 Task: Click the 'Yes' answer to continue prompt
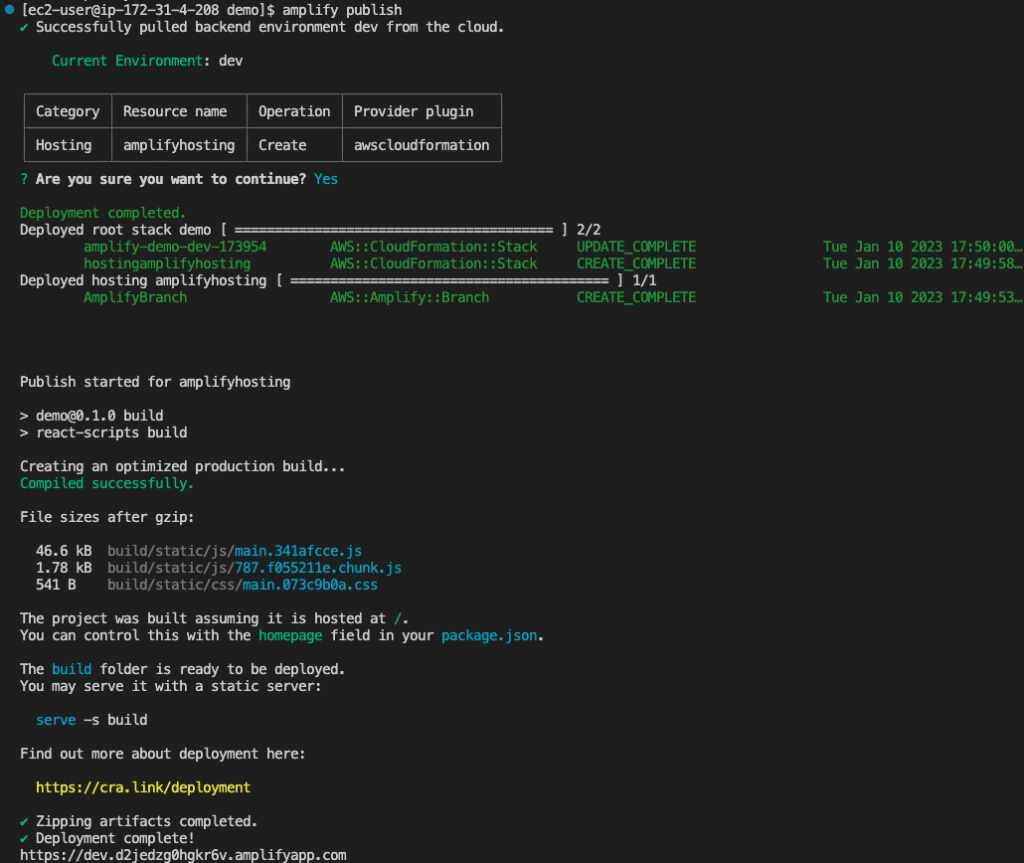tap(326, 179)
